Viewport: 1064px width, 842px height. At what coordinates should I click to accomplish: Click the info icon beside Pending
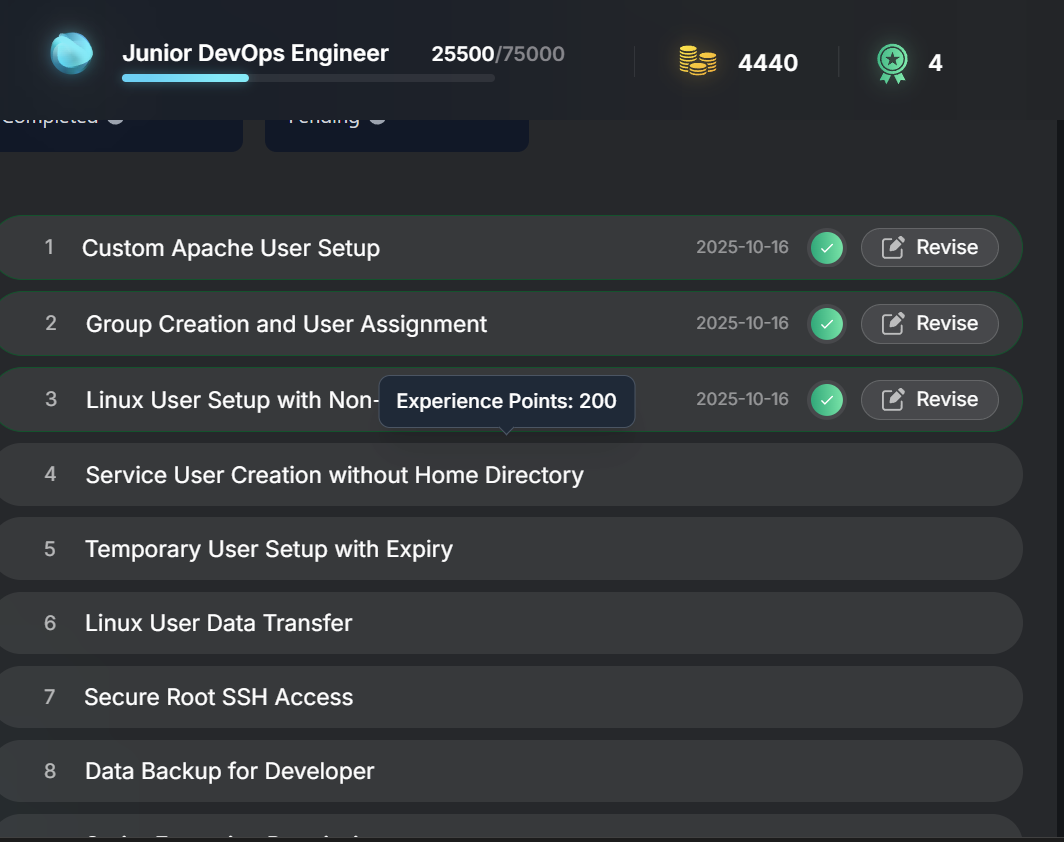(377, 118)
